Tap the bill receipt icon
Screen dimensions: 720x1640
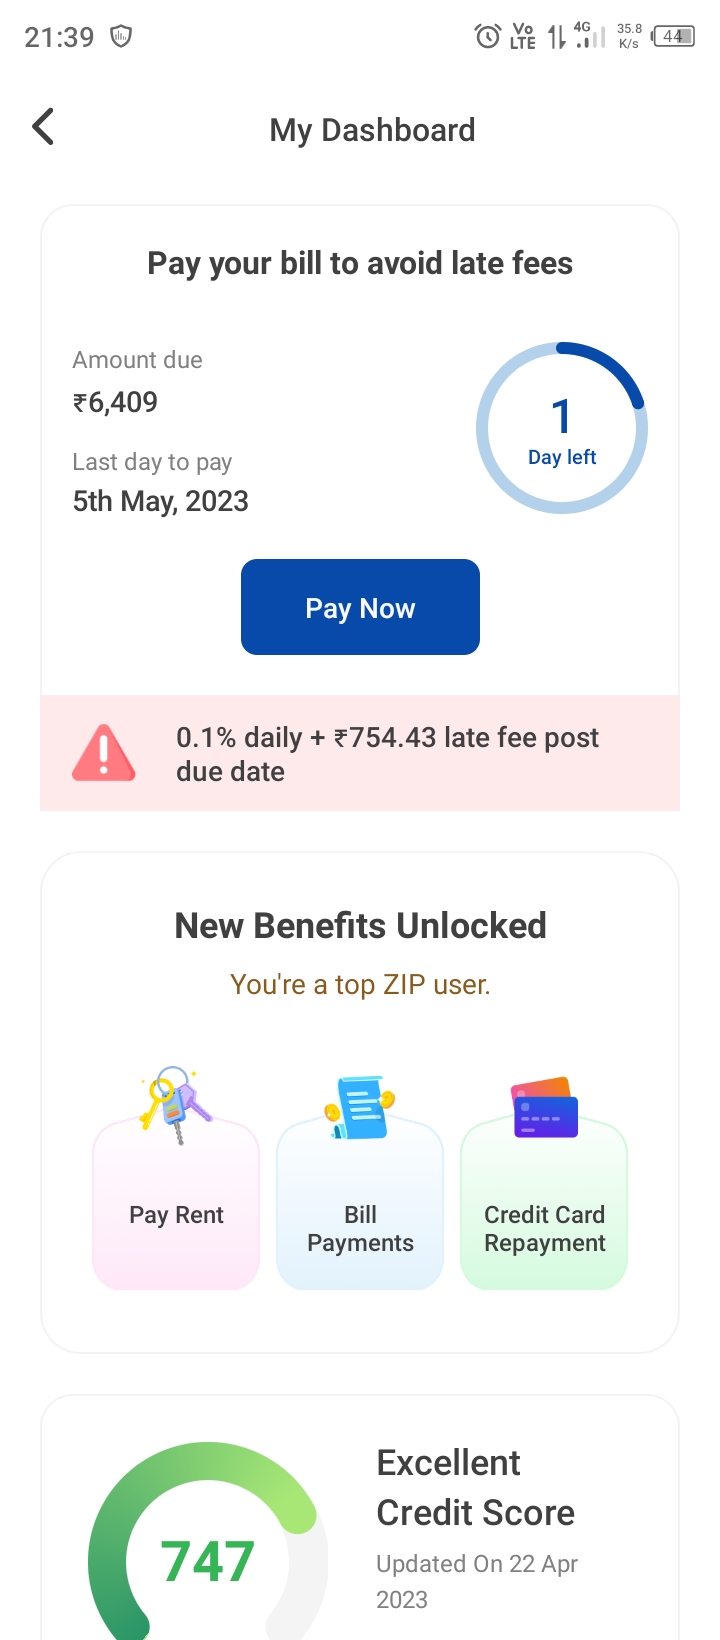pos(359,1106)
